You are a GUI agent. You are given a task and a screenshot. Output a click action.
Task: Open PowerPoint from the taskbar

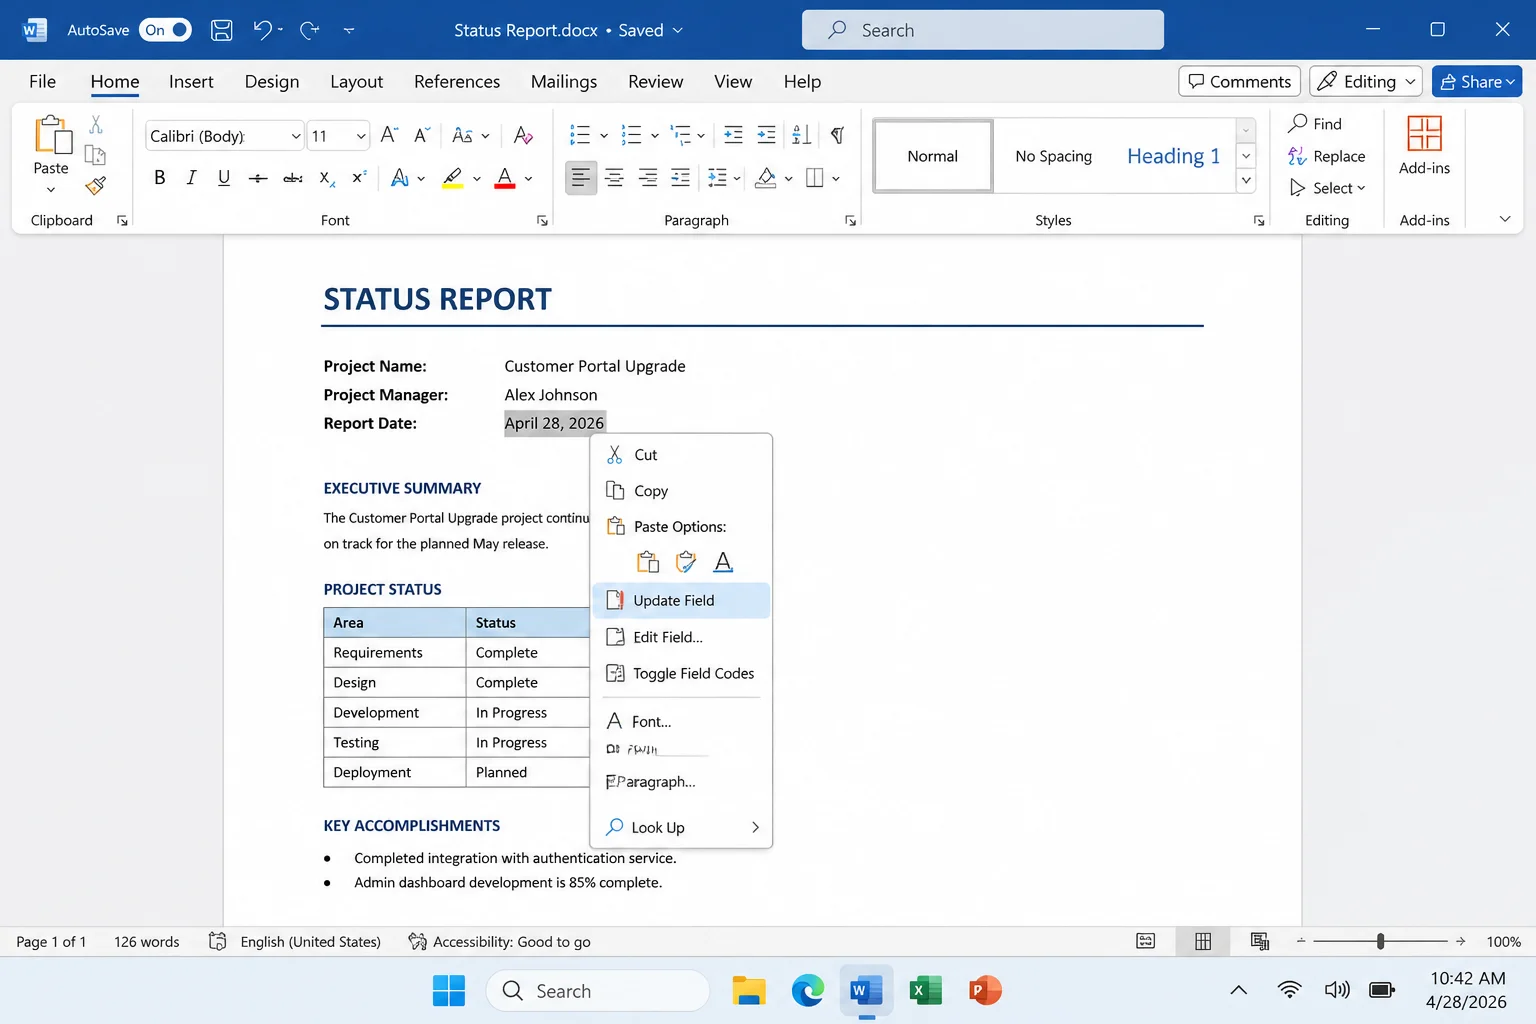point(985,991)
